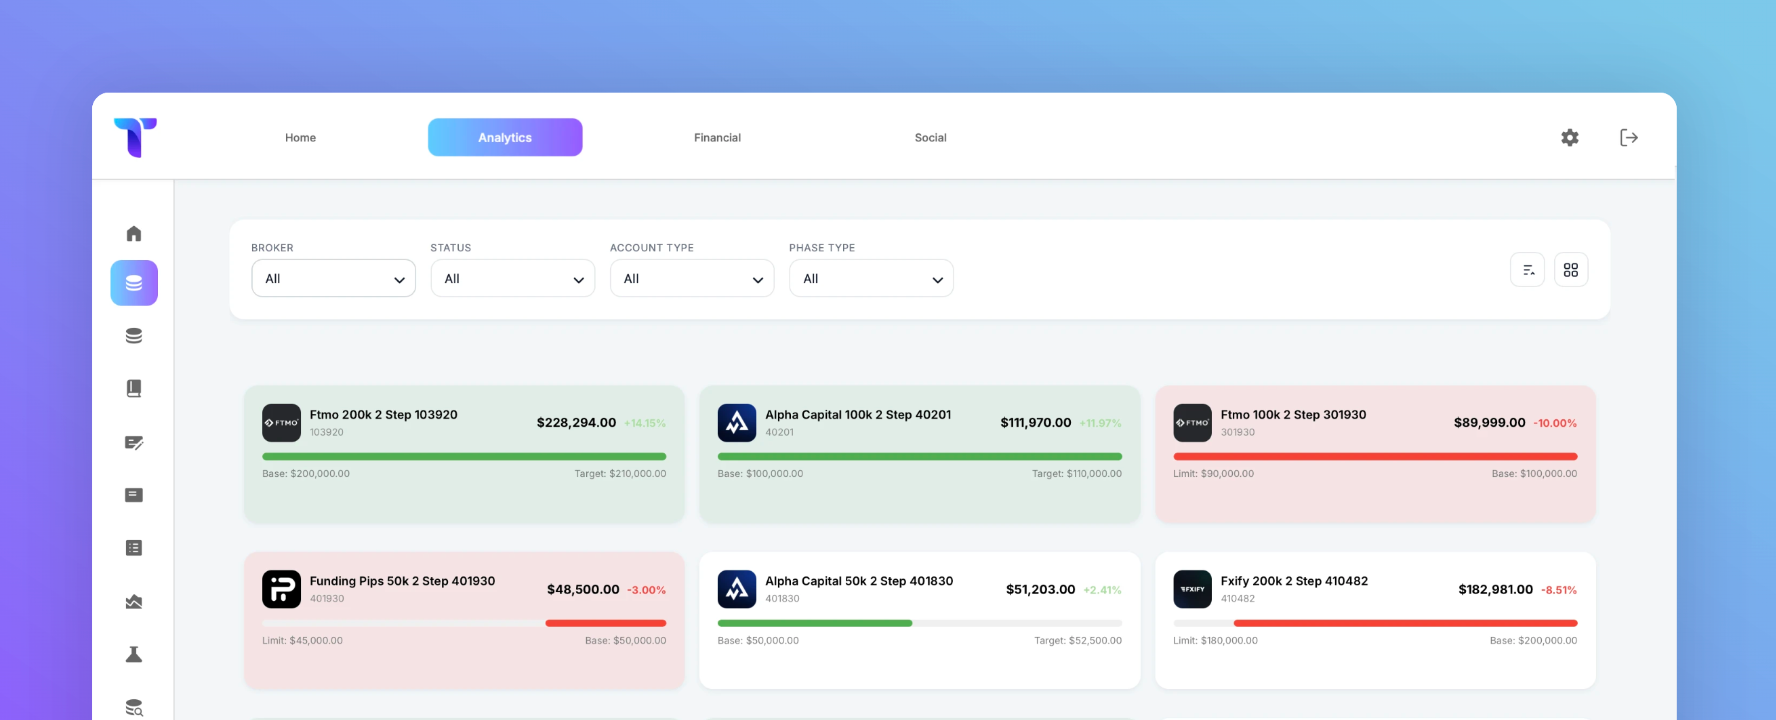Switch to list sort view
This screenshot has width=1776, height=720.
coord(1528,270)
